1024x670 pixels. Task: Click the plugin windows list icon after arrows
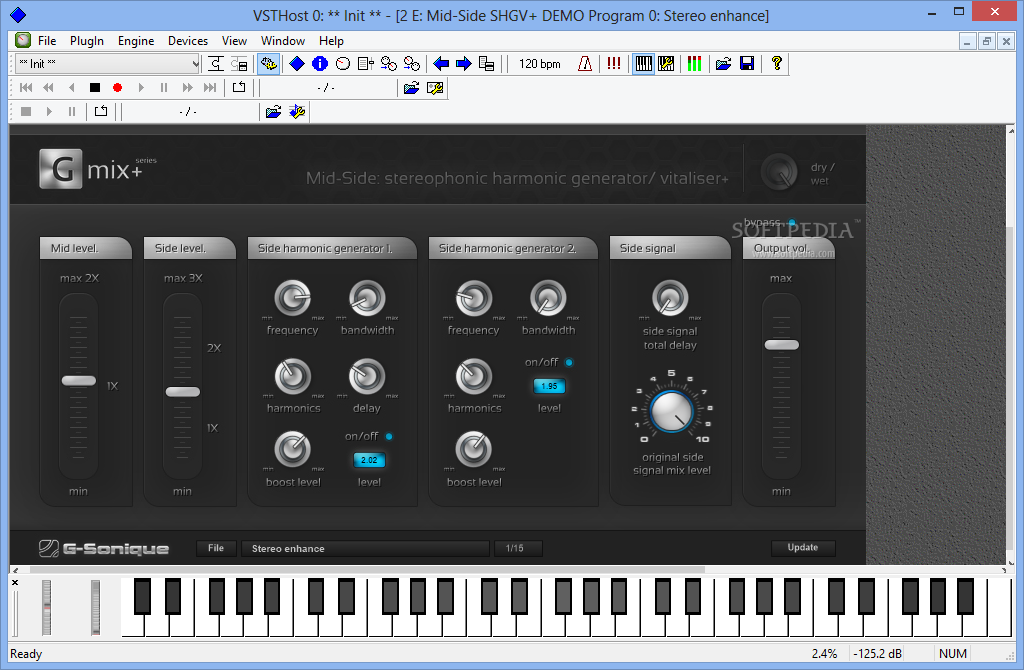(x=487, y=63)
